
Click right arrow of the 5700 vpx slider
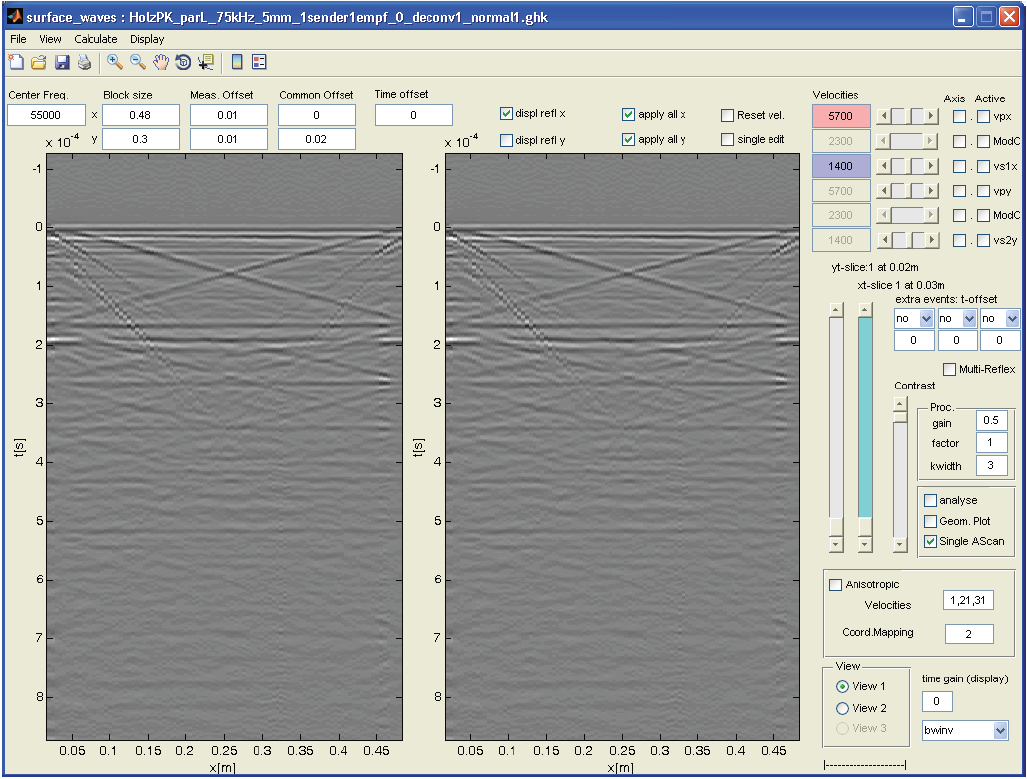(931, 117)
